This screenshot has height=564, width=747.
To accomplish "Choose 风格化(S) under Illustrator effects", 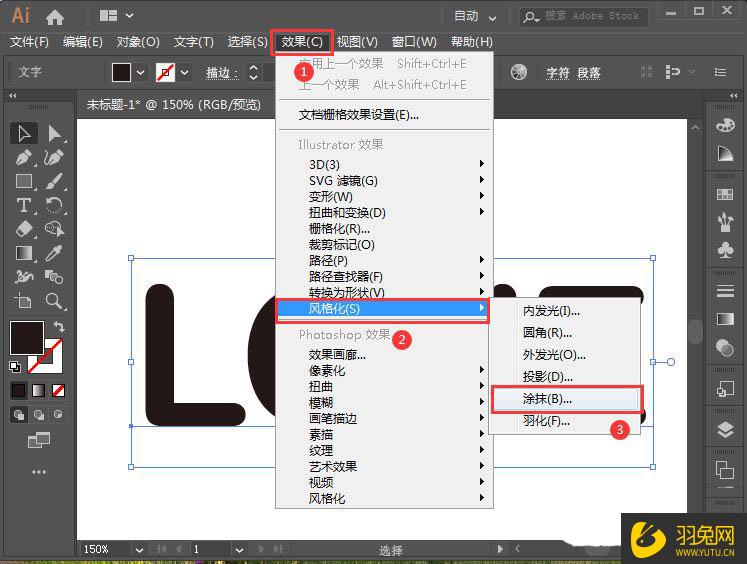I will (382, 309).
